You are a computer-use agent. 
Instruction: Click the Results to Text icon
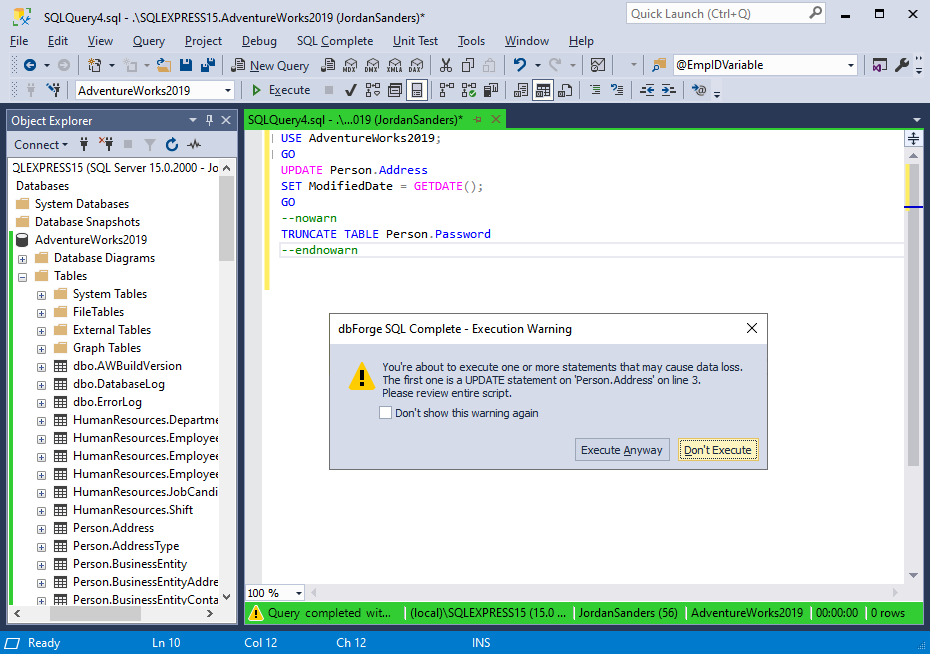[521, 90]
